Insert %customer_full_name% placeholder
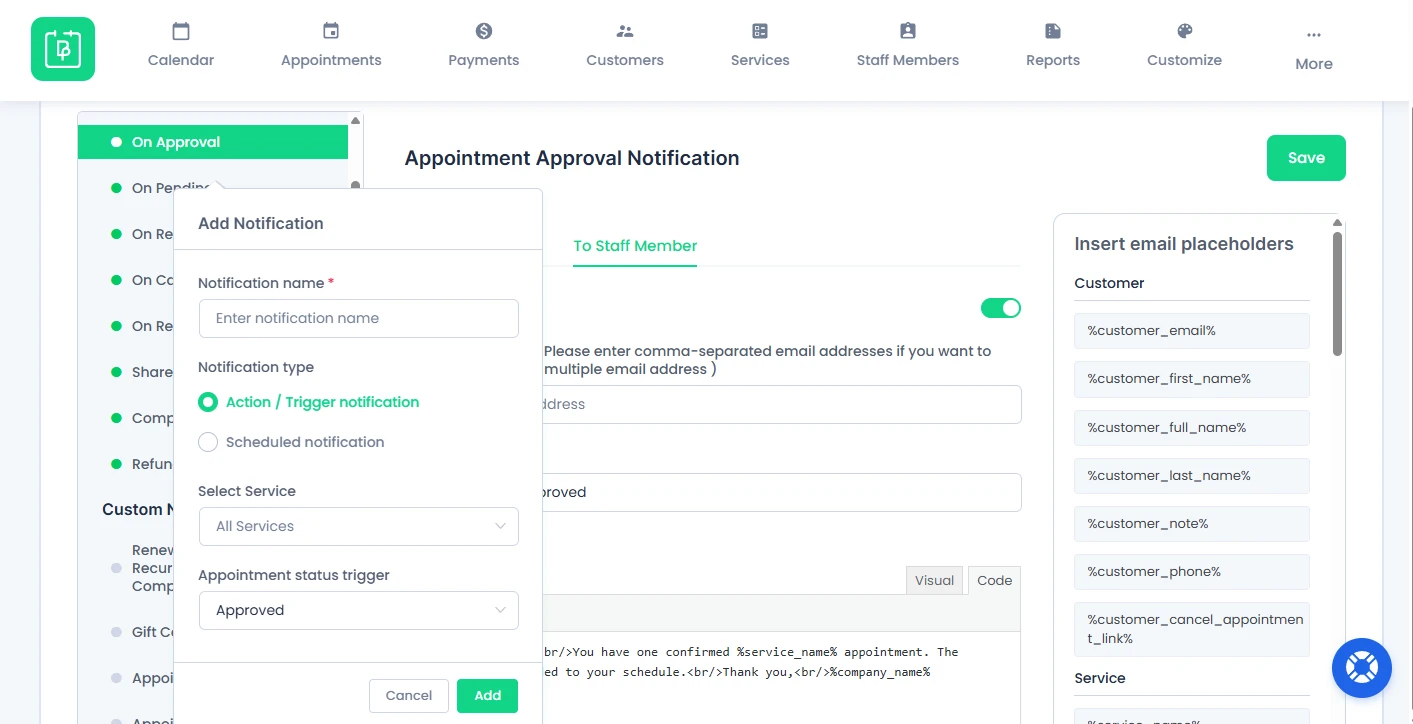 click(1192, 427)
